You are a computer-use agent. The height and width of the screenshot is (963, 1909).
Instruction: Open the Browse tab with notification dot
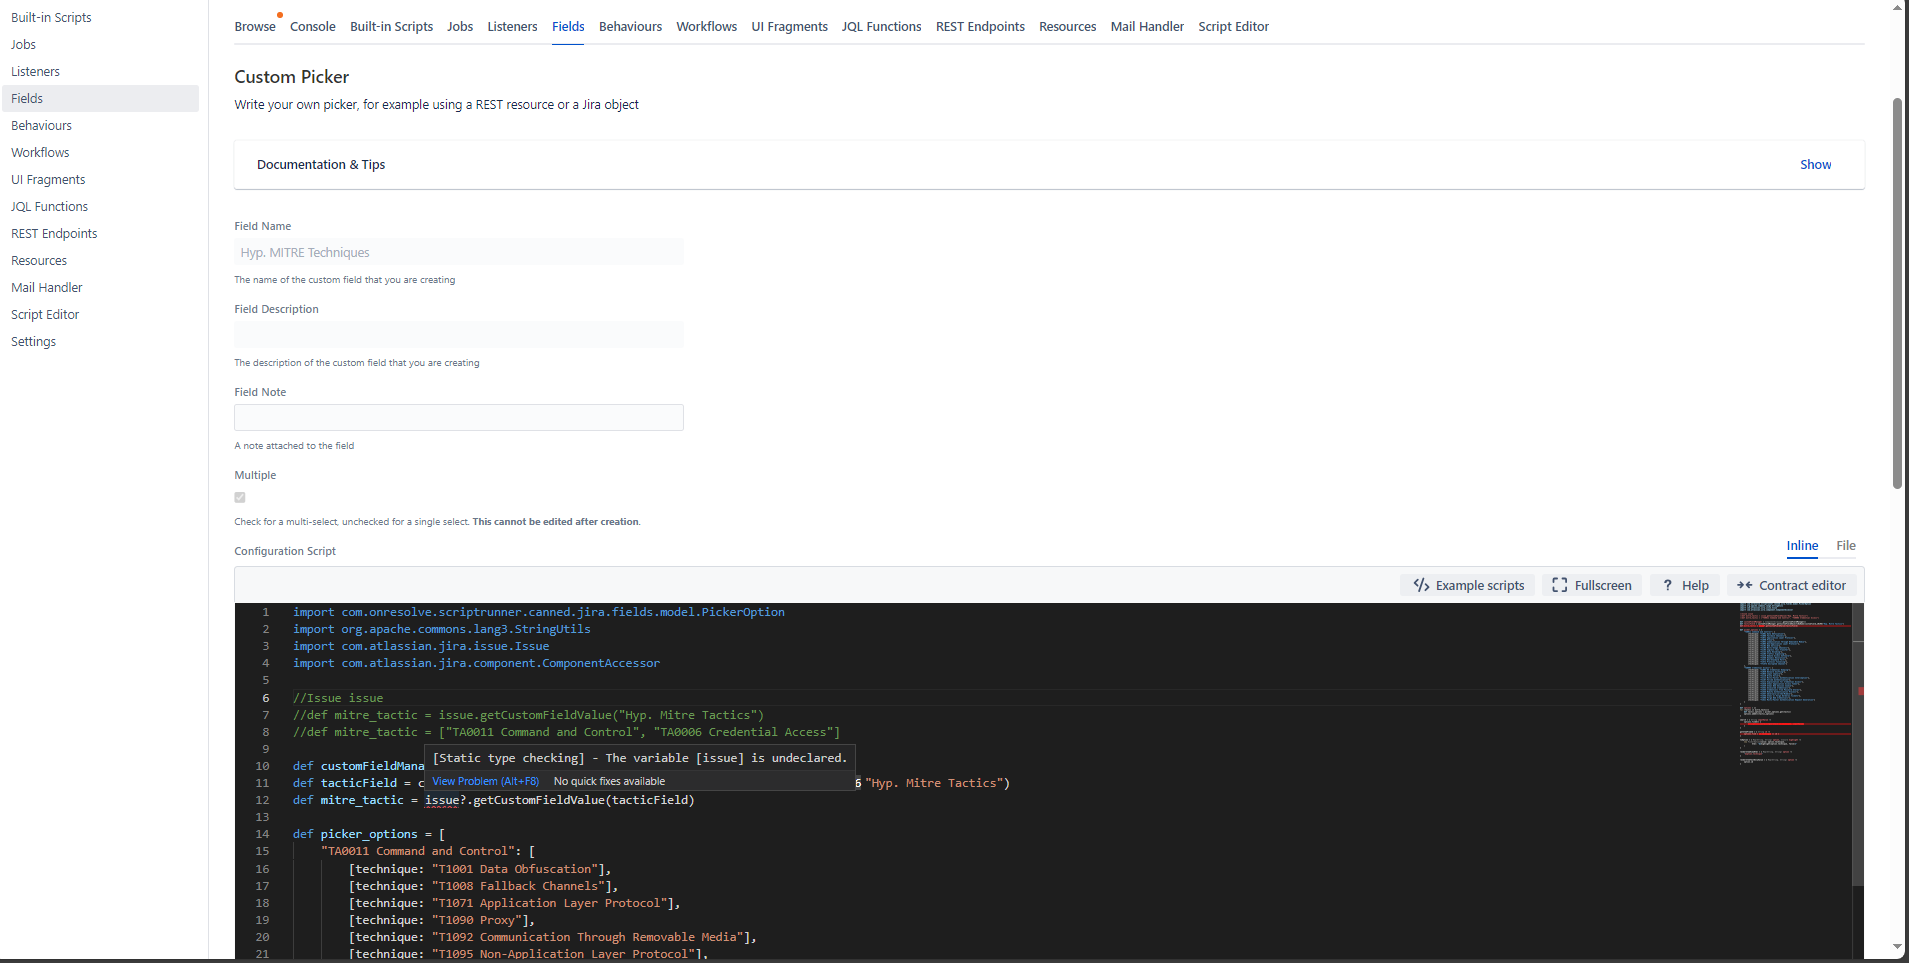coord(254,26)
